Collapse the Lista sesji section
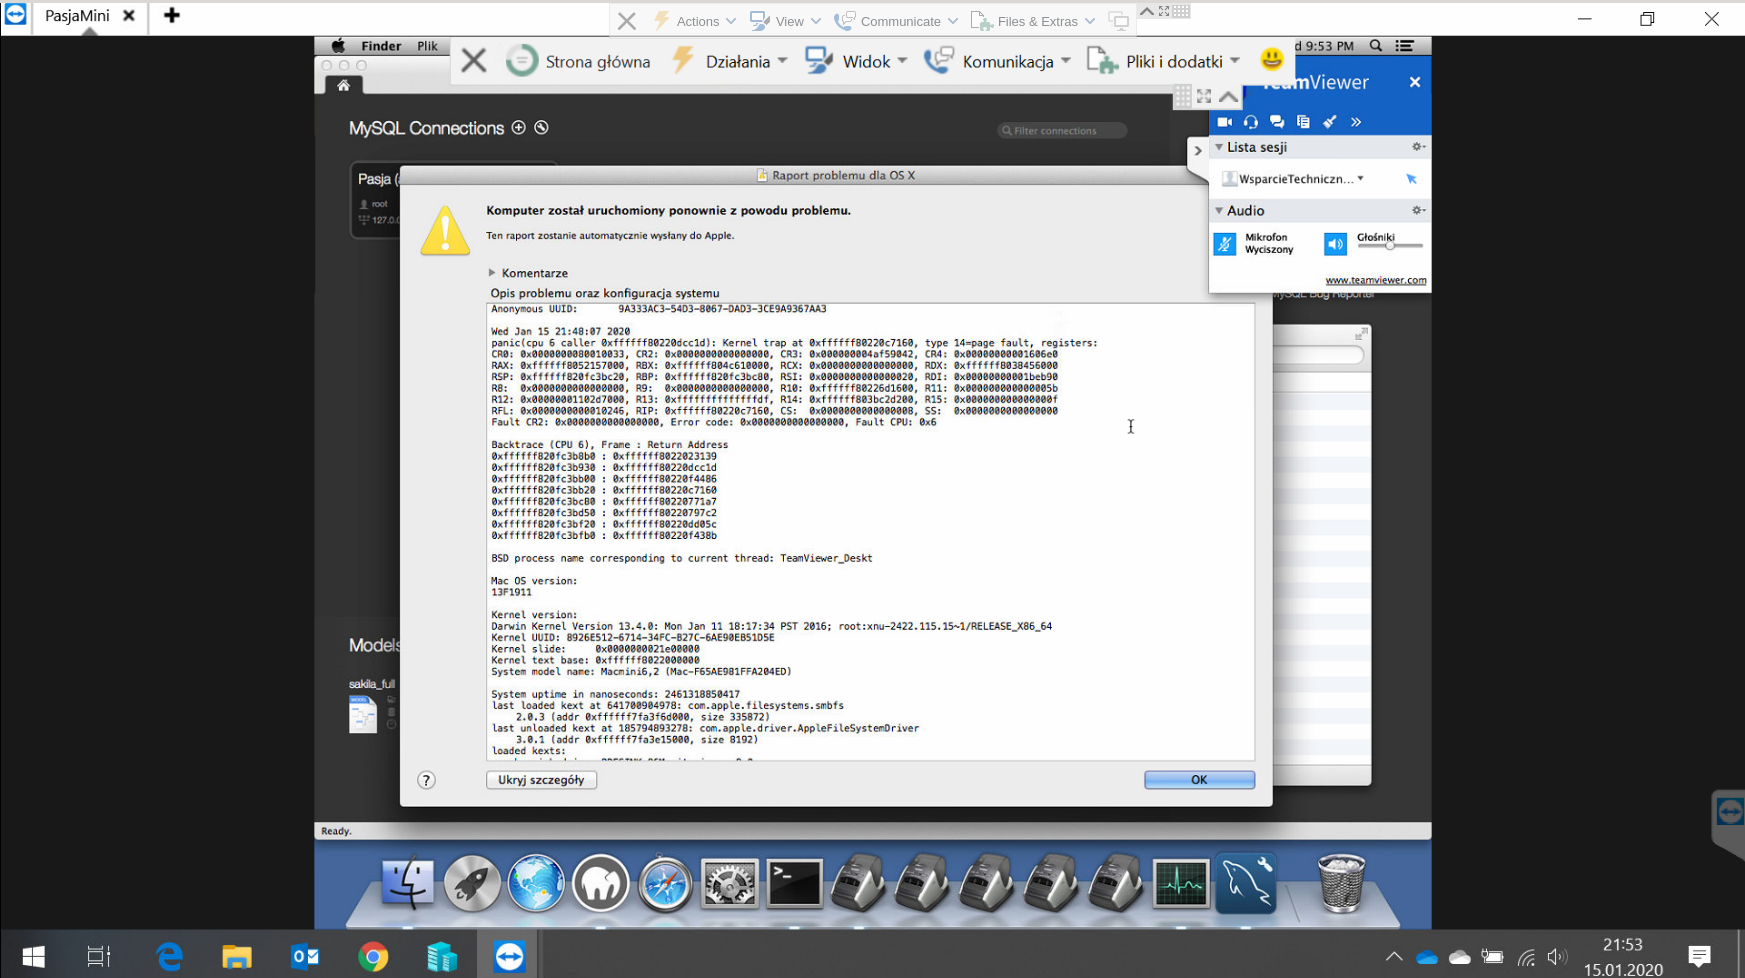The height and width of the screenshot is (978, 1745). [x=1219, y=147]
